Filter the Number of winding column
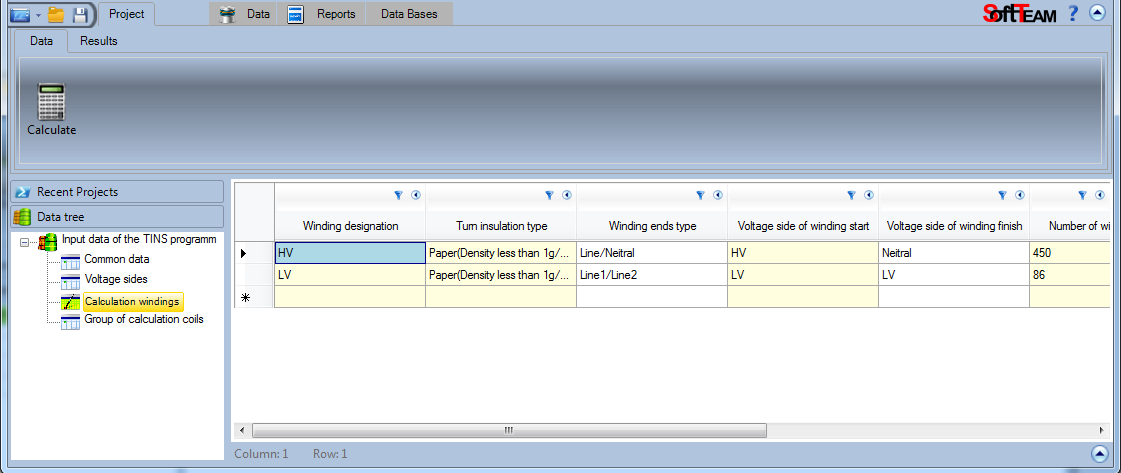Viewport: 1121px width, 473px height. point(1082,194)
